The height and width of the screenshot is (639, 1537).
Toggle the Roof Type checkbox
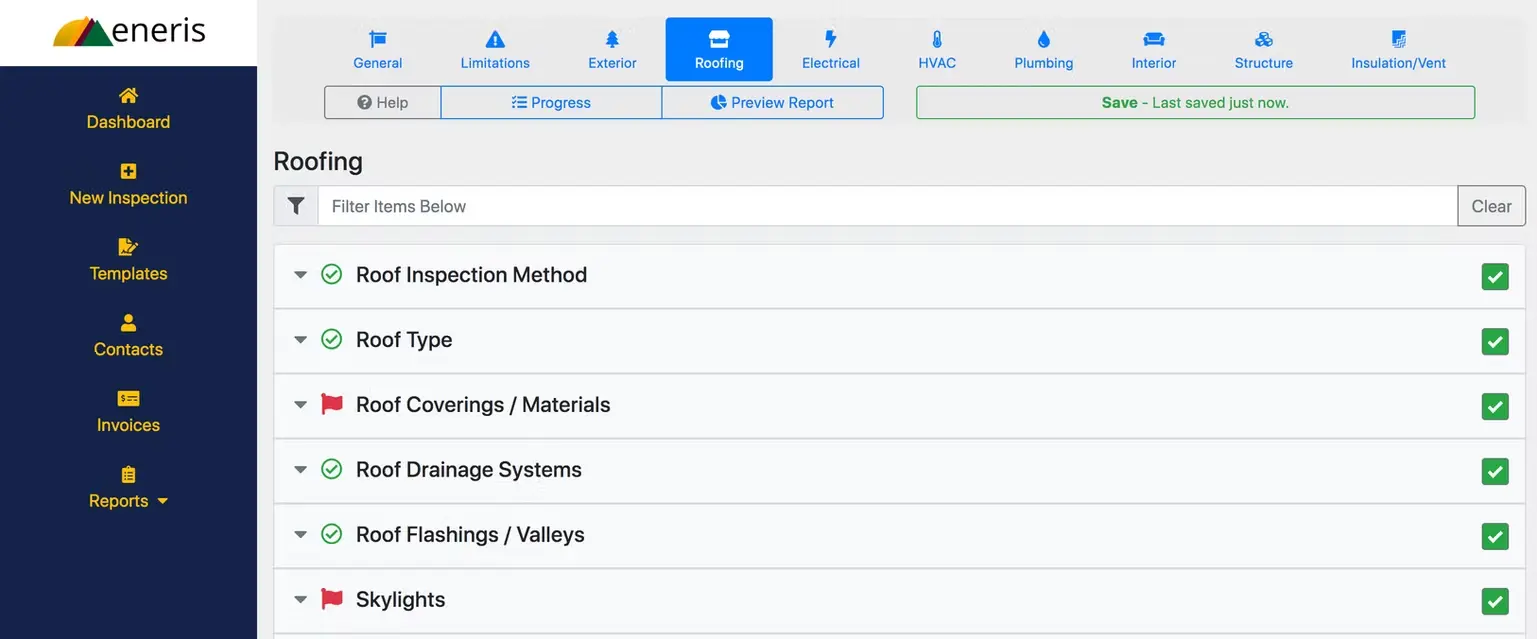1495,341
